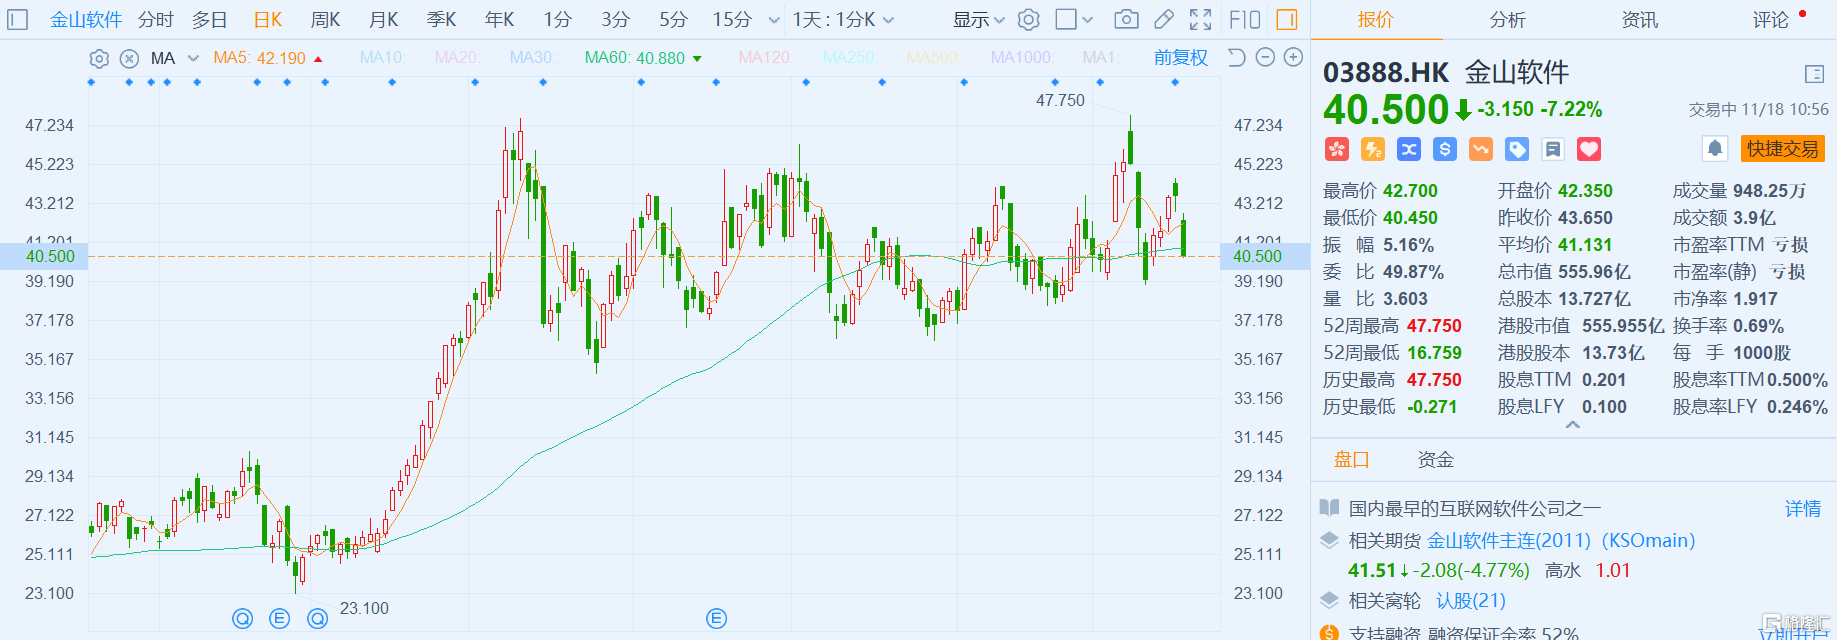Open the 评论 comments tab
The width and height of the screenshot is (1837, 640).
coord(1770,20)
